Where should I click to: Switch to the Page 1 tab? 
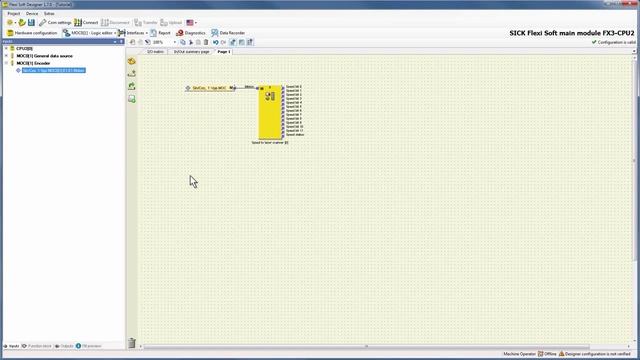224,52
